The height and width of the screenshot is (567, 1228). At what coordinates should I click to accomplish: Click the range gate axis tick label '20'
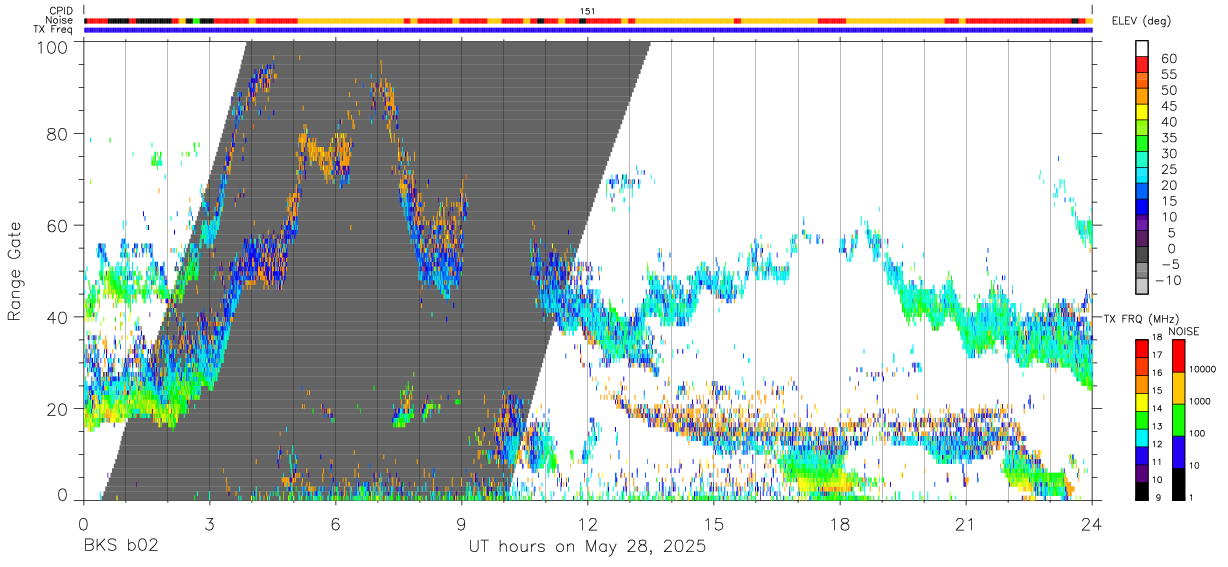coord(58,408)
